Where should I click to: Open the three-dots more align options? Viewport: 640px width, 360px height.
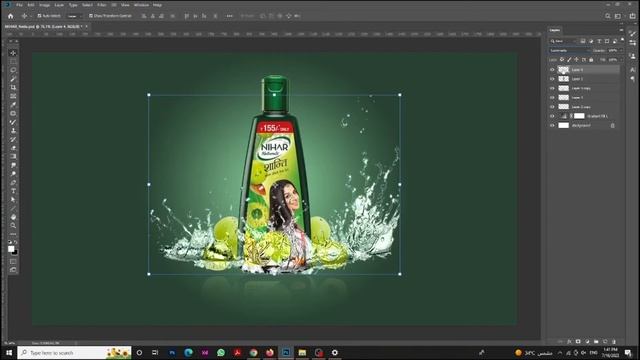(x=229, y=16)
